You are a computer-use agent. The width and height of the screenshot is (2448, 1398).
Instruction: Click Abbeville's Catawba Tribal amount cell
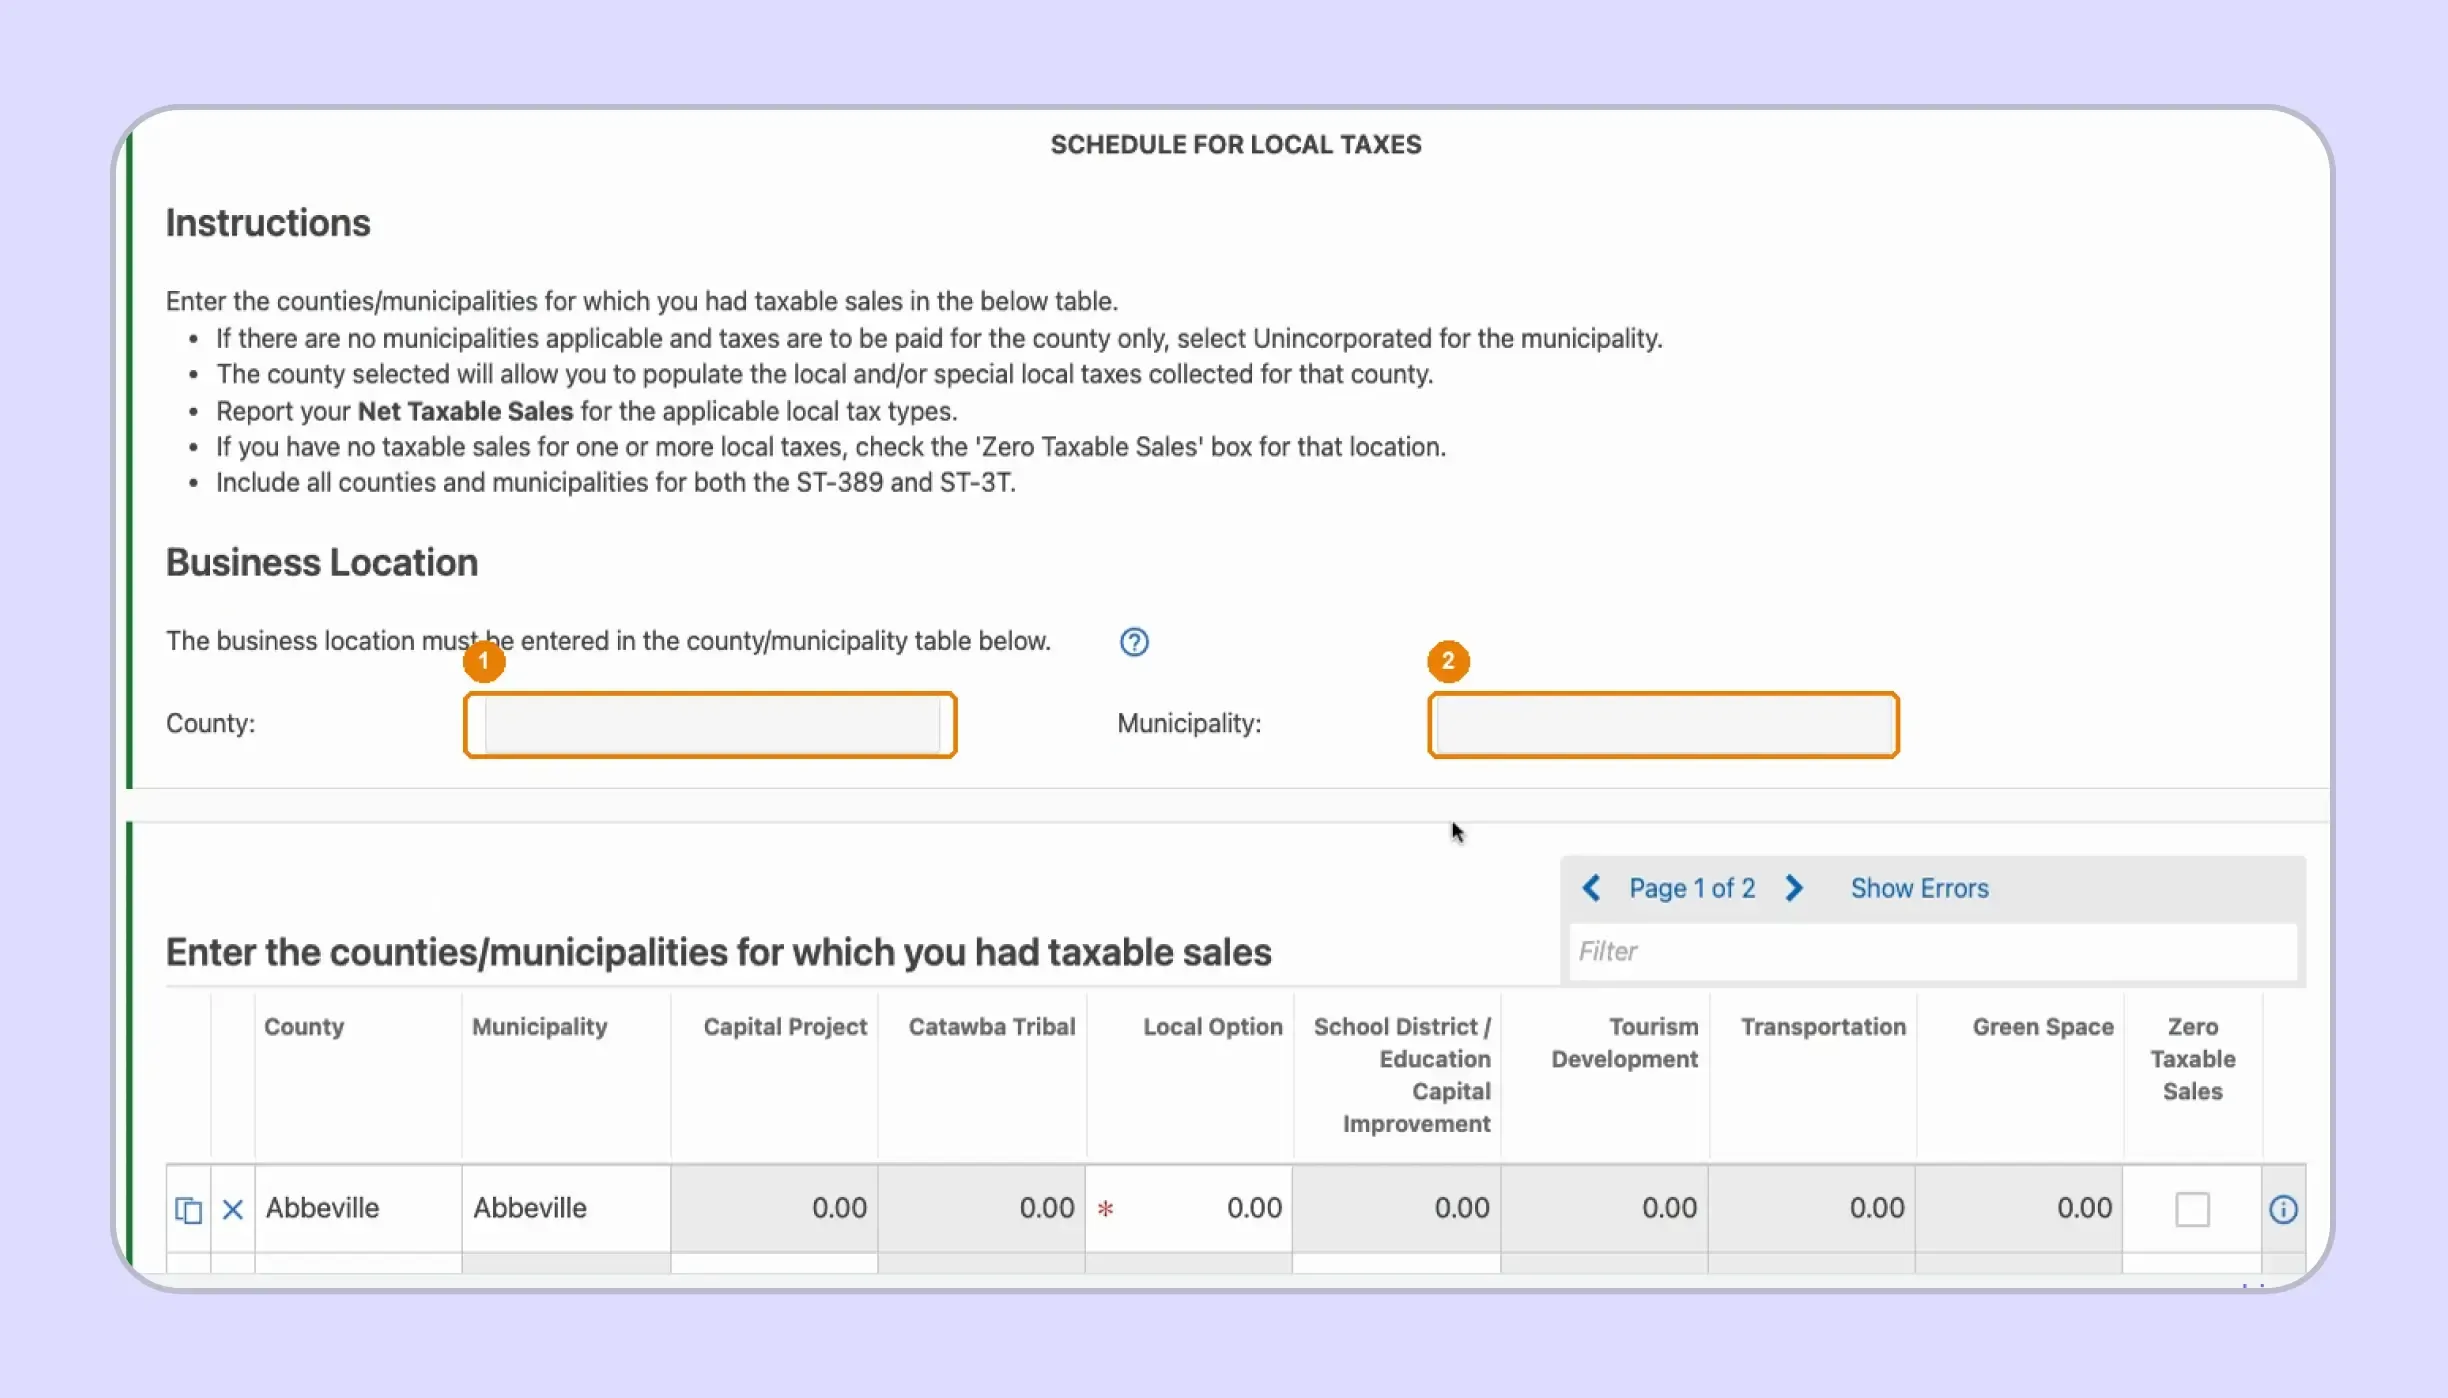982,1208
